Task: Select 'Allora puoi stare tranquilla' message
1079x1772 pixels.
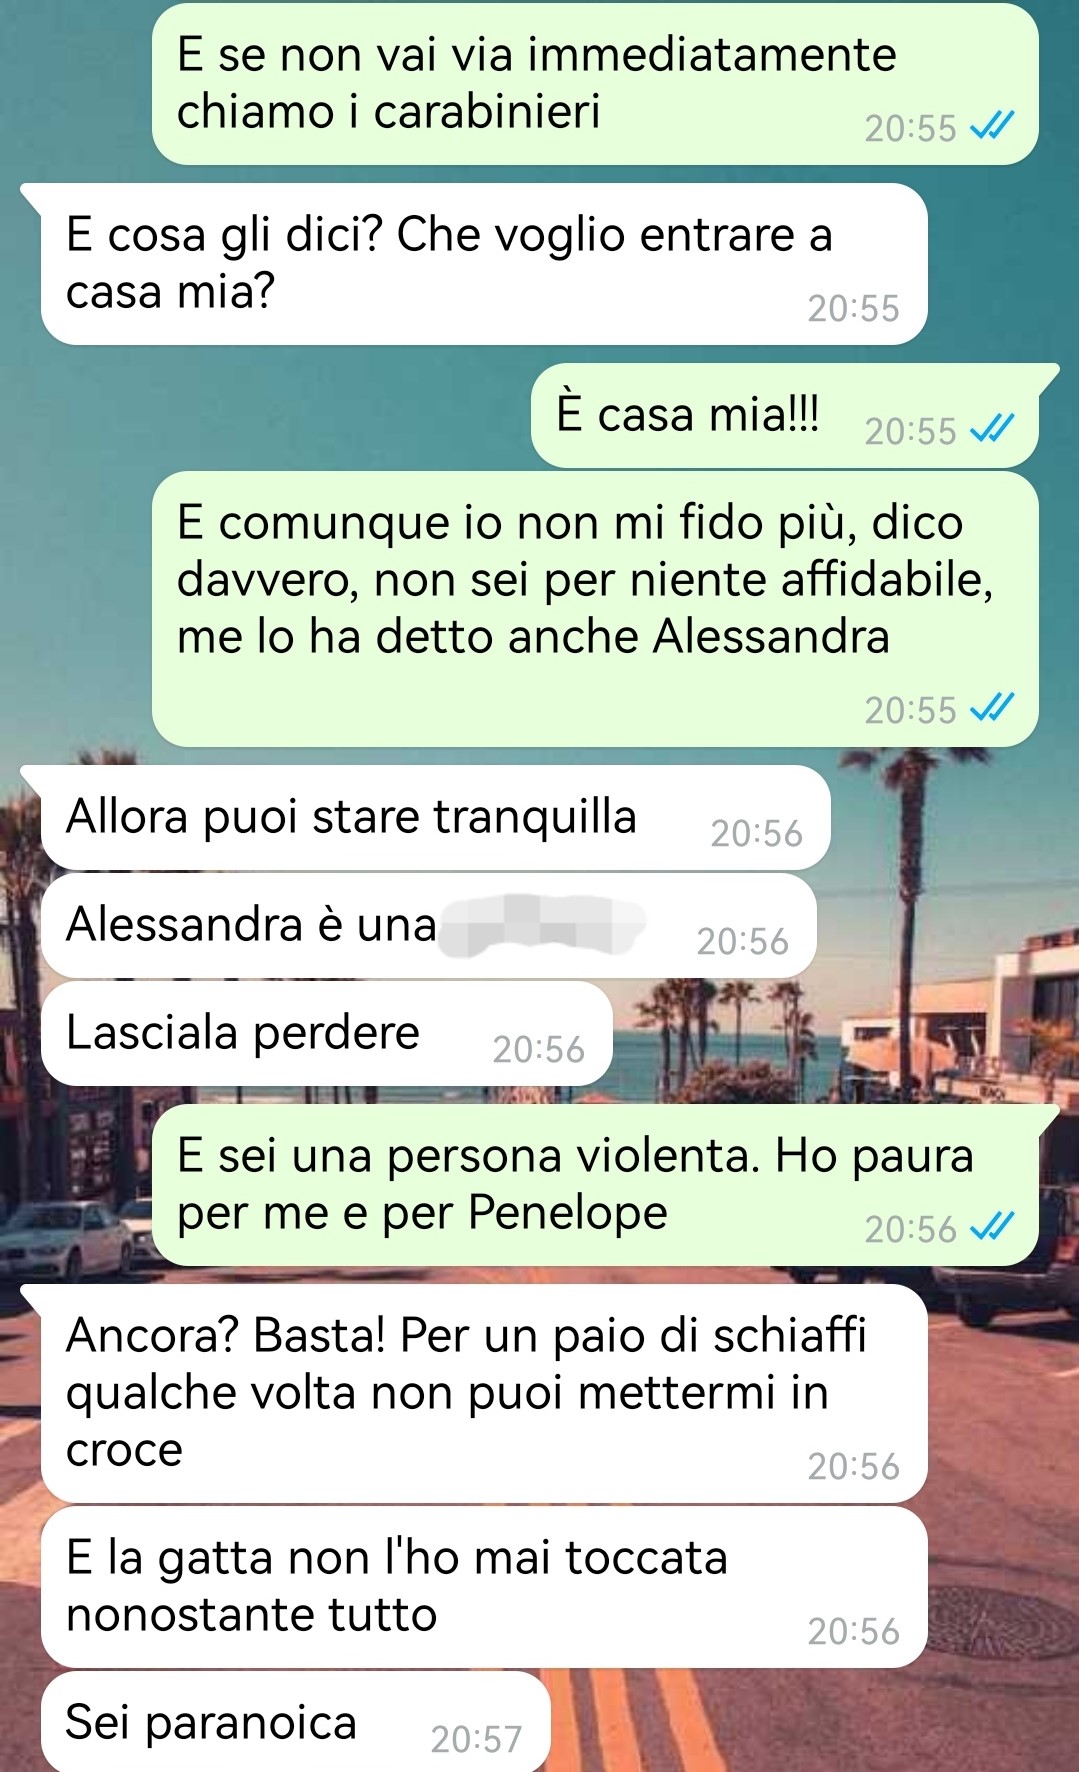Action: pos(435,818)
